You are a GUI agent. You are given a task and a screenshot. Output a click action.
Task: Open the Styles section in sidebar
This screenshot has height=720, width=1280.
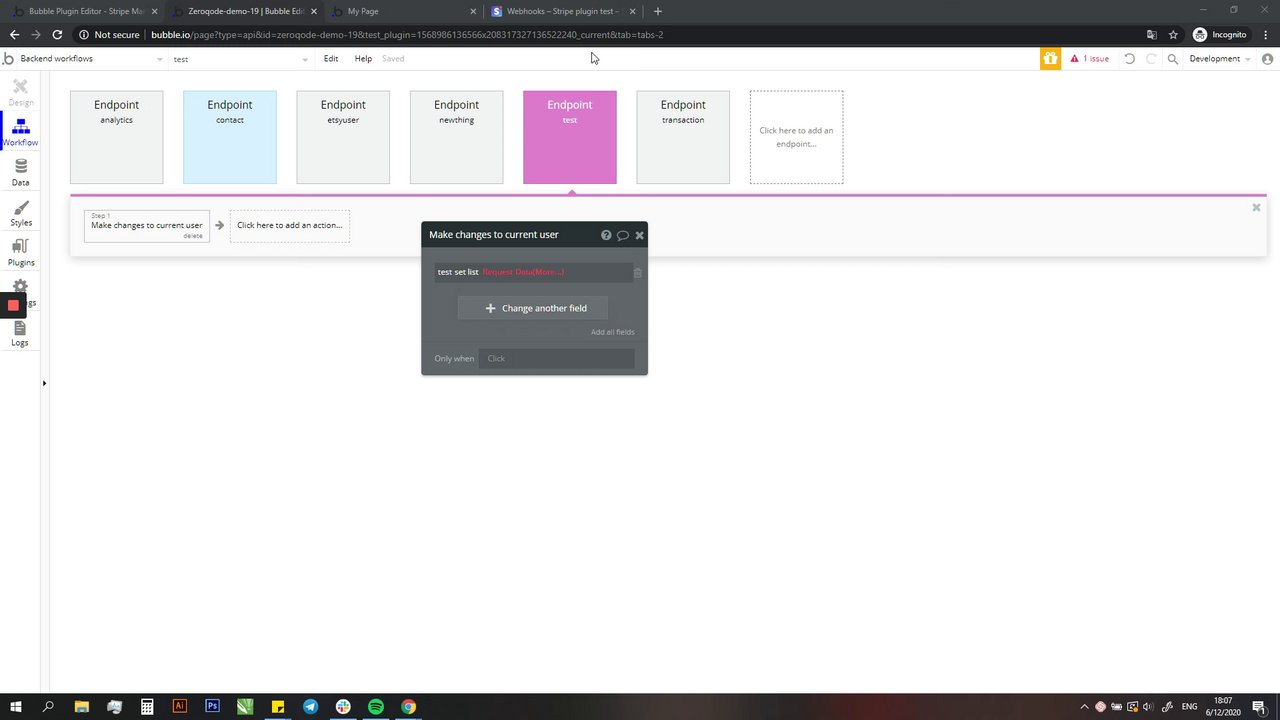20,213
